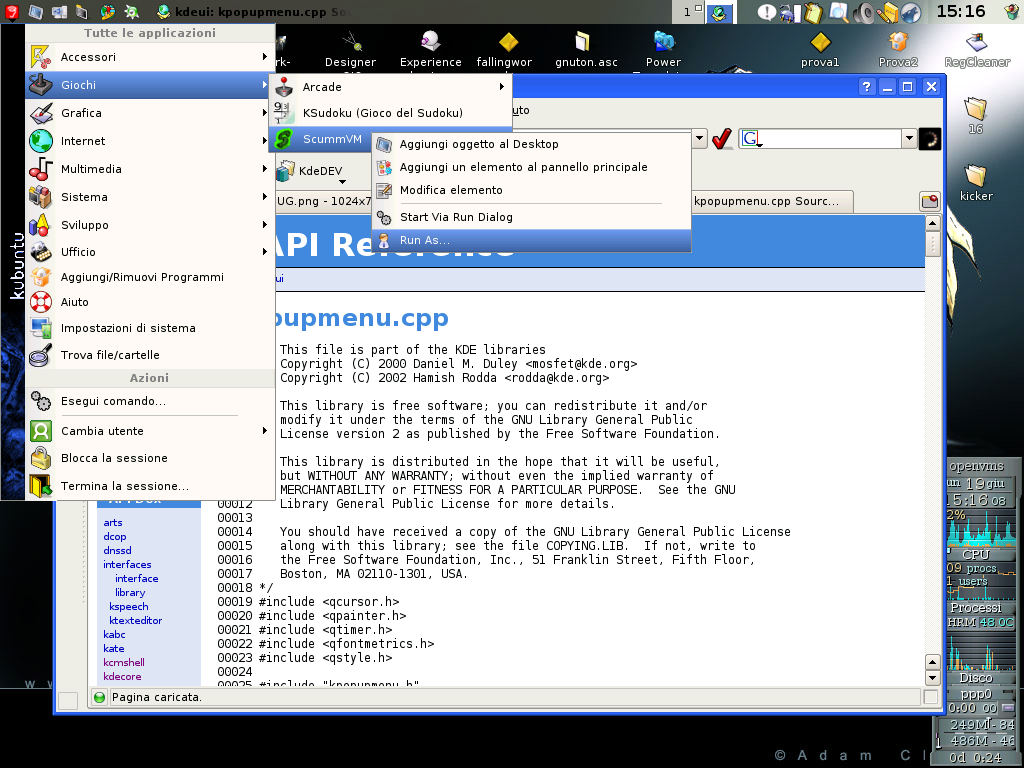Image resolution: width=1024 pixels, height=768 pixels.
Task: Click the clipboard Klipper tray icon
Action: 814,12
